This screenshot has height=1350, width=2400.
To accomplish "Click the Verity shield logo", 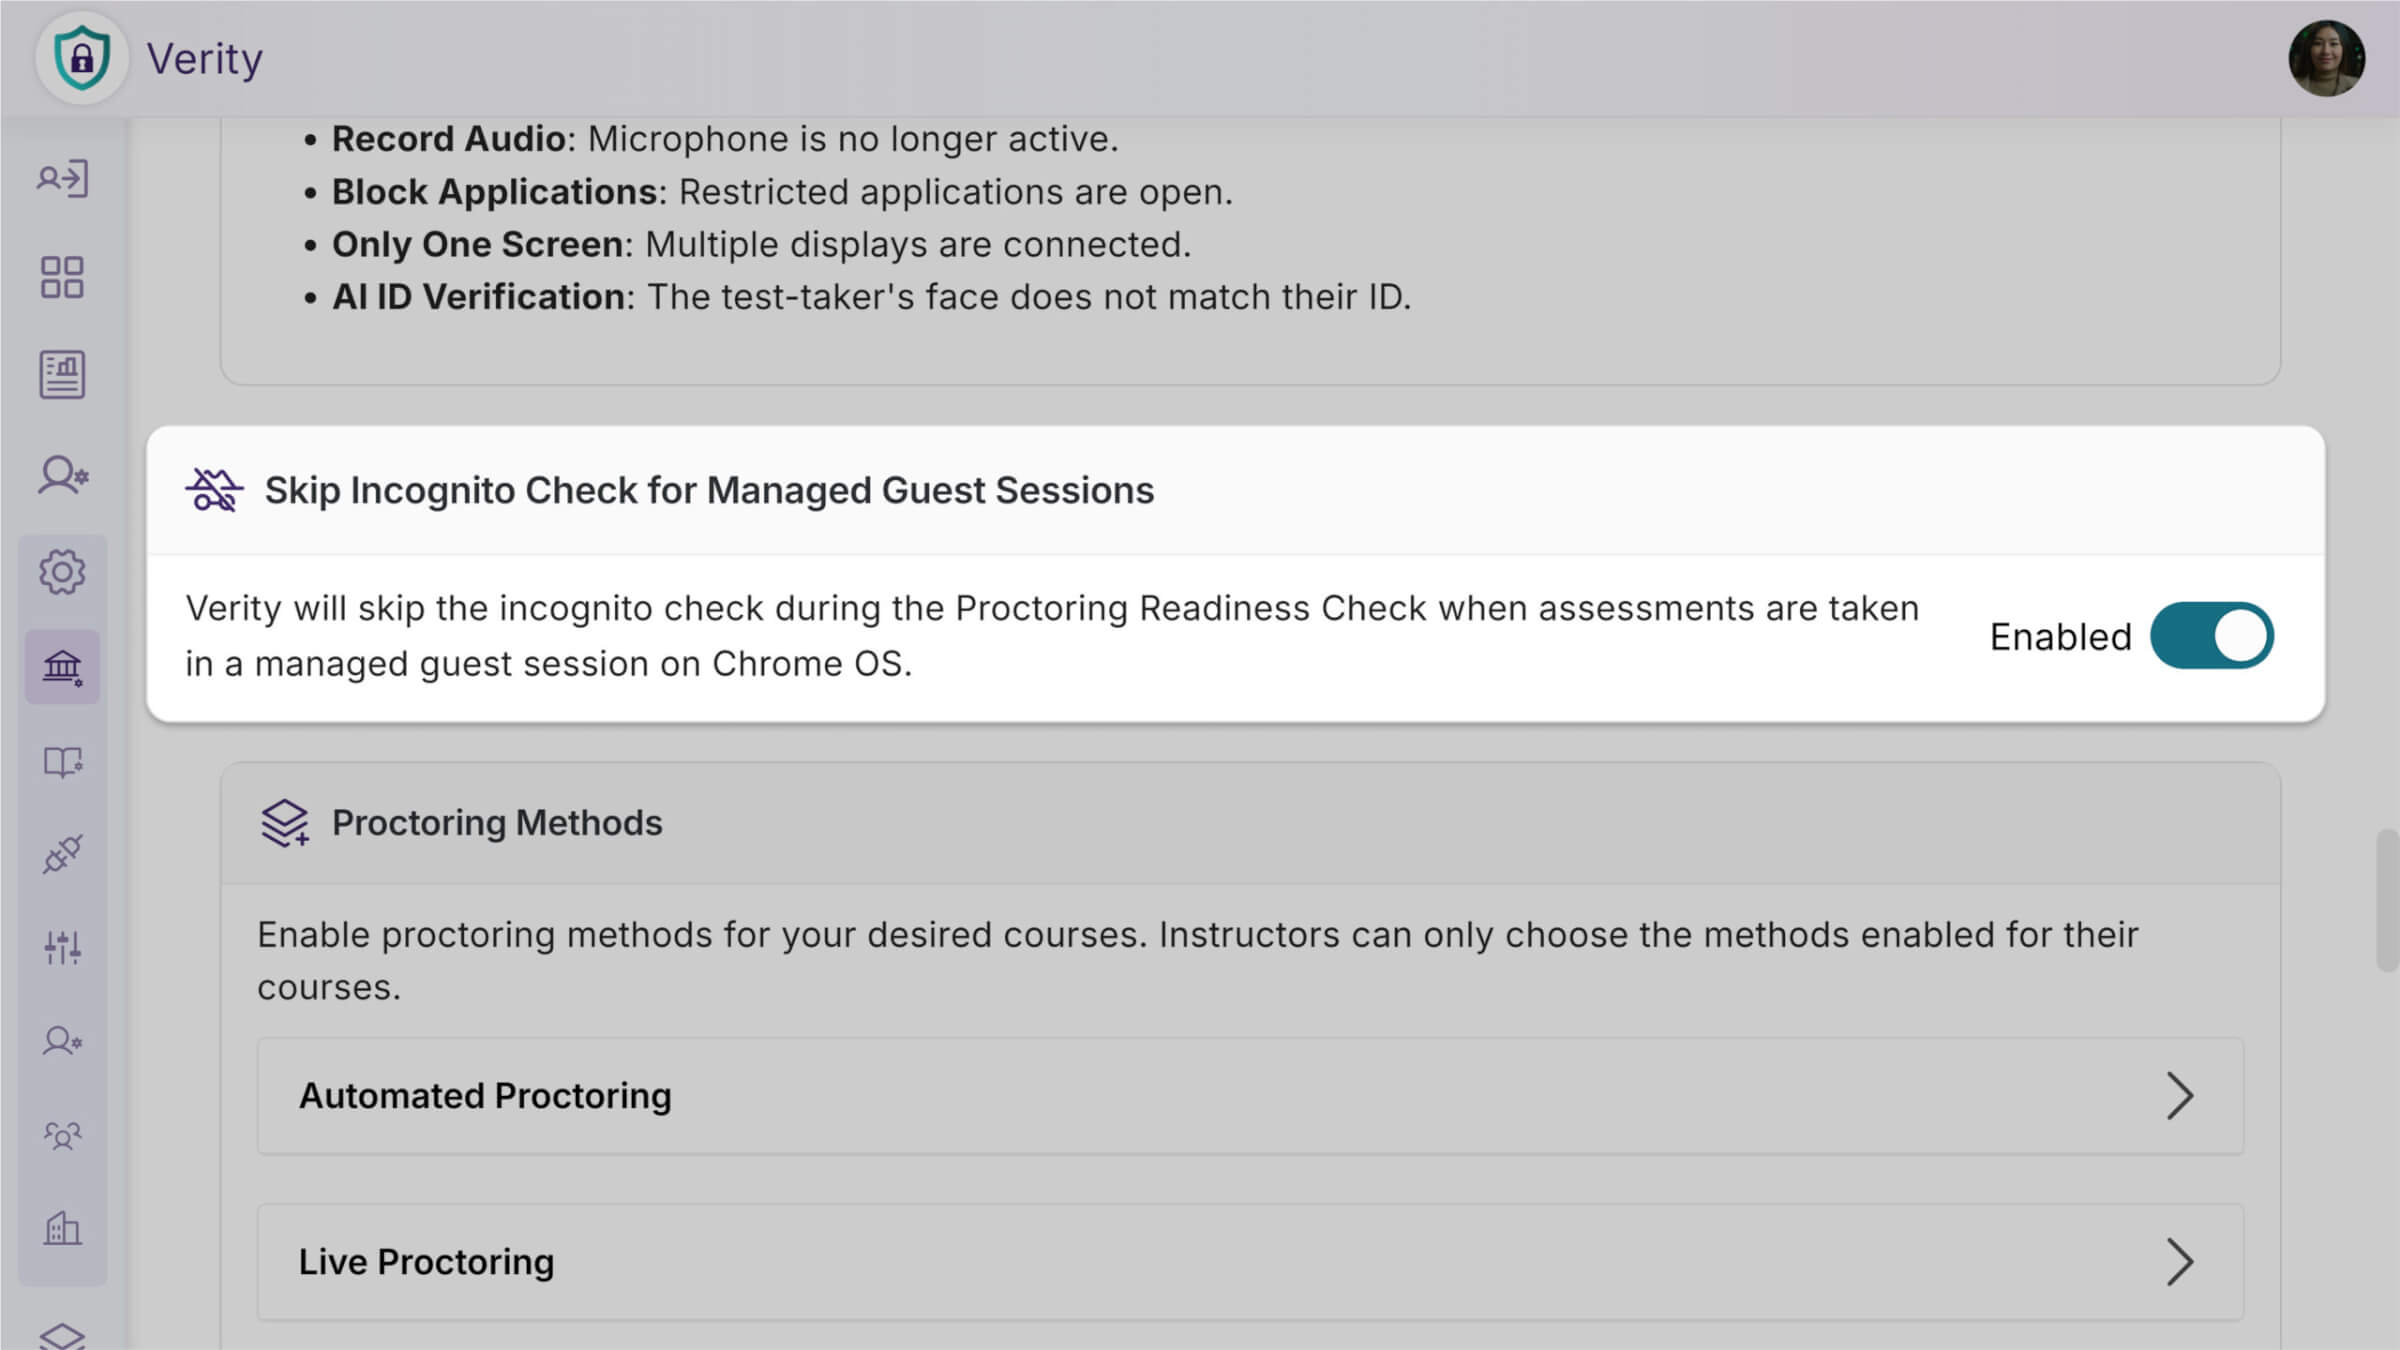I will click(x=81, y=58).
